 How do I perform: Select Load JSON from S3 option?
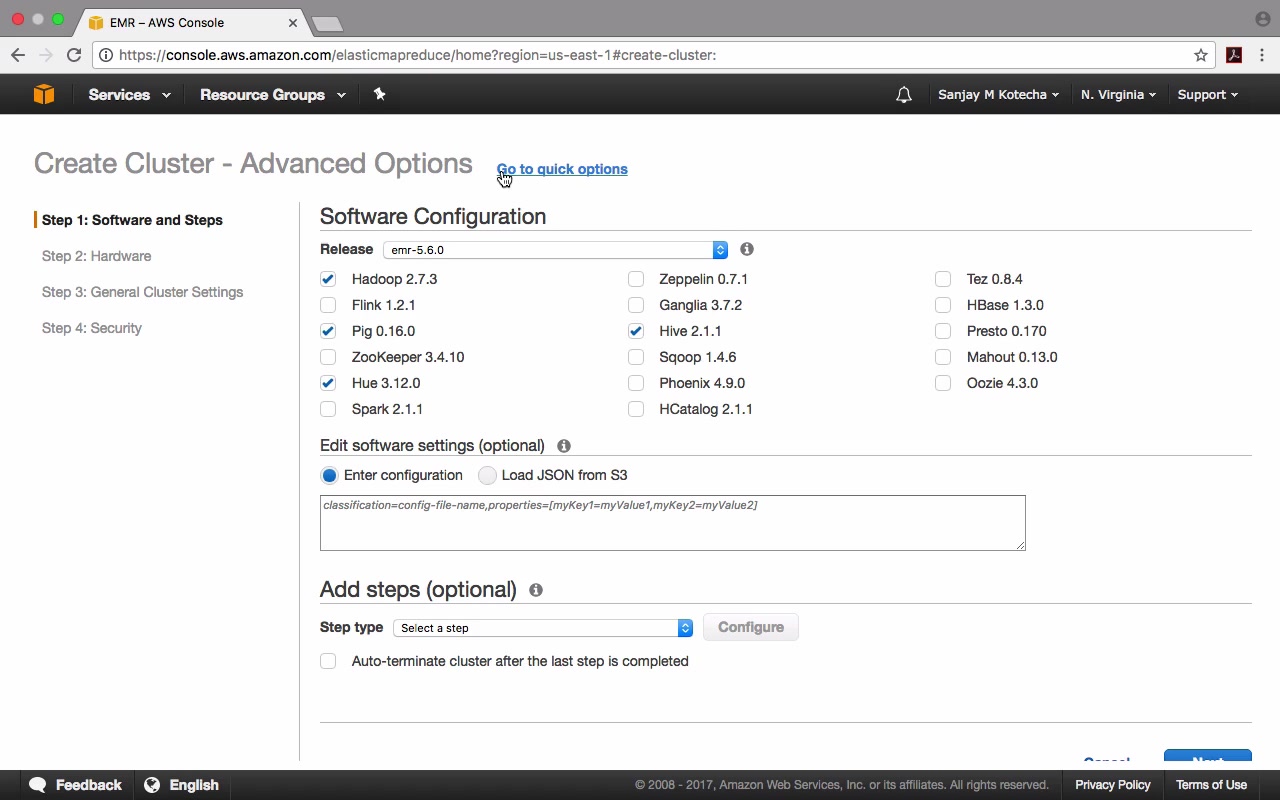point(488,475)
